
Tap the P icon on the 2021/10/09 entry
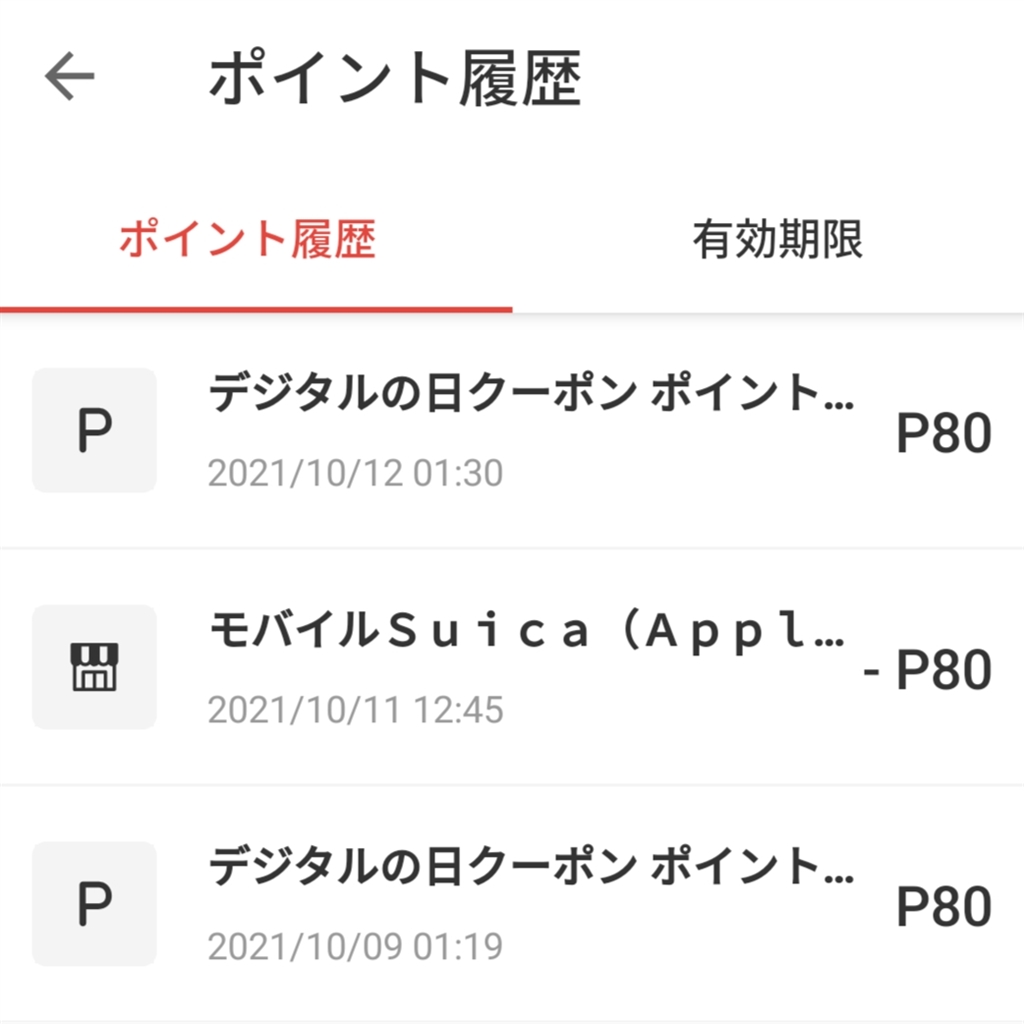pos(94,904)
